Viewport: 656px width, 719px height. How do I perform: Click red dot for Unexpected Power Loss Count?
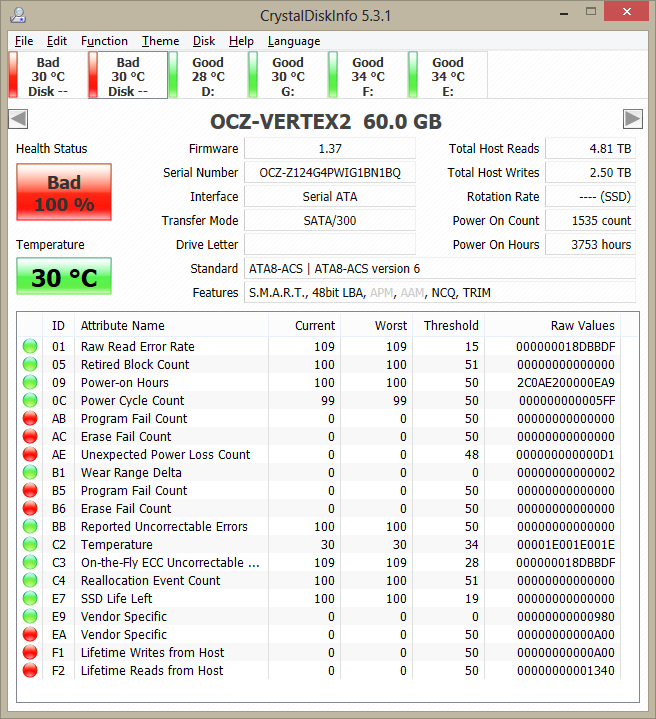click(30, 454)
